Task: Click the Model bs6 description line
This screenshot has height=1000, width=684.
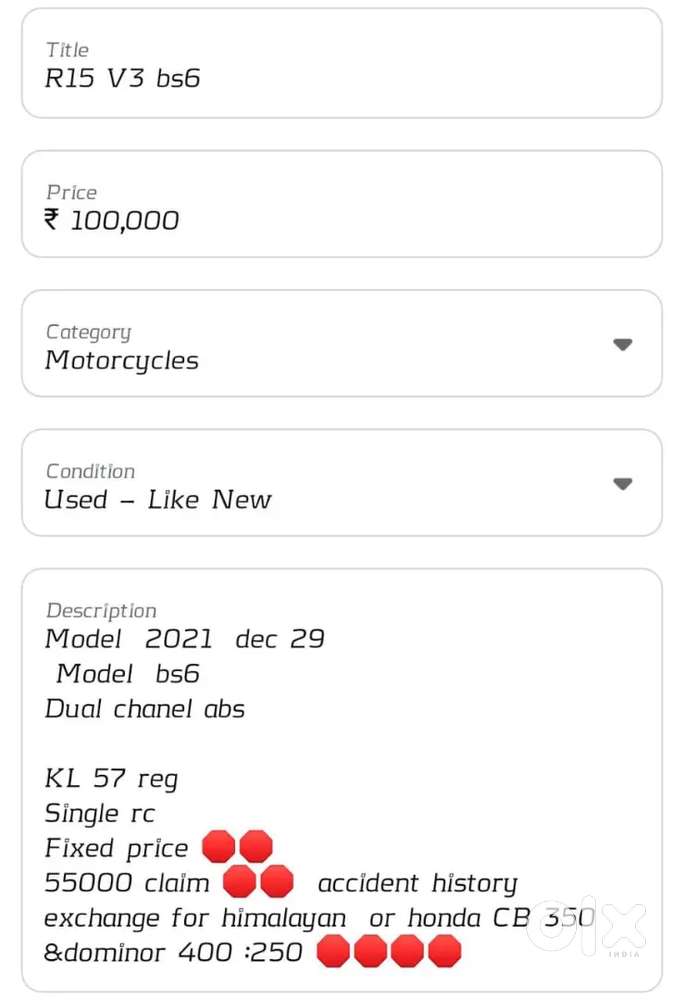Action: coord(128,674)
